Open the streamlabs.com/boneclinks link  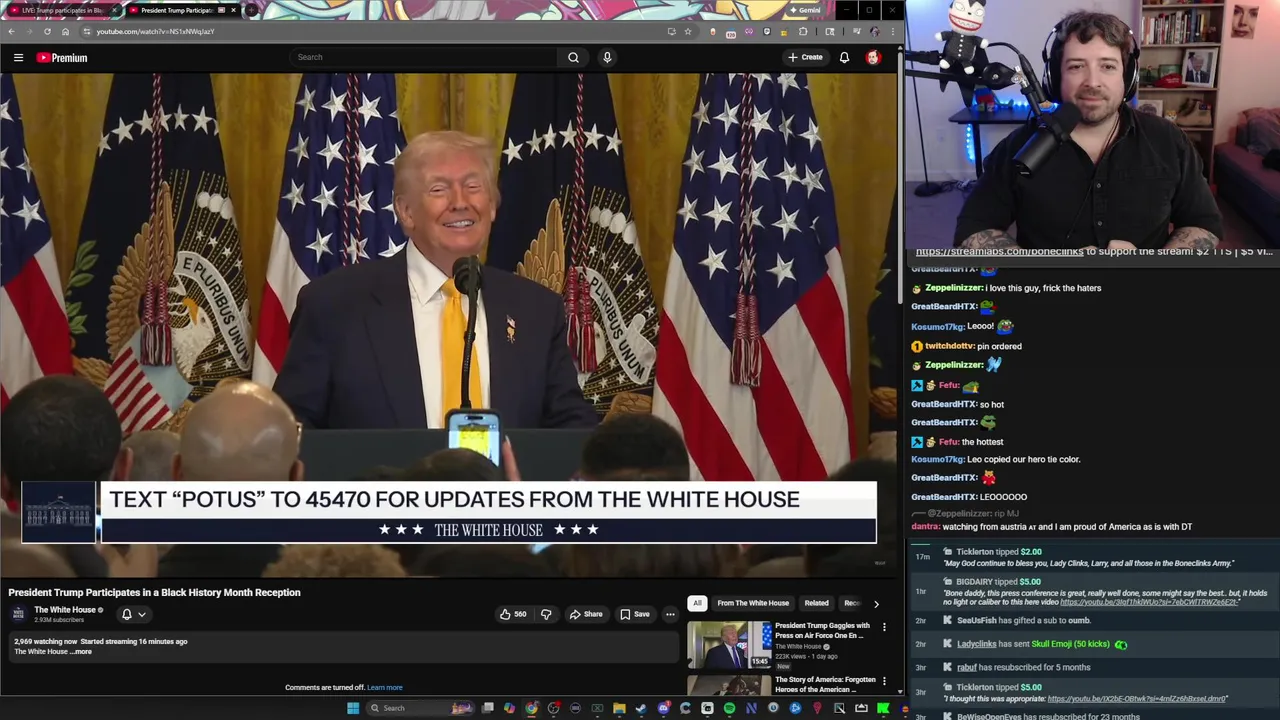[x=999, y=252]
